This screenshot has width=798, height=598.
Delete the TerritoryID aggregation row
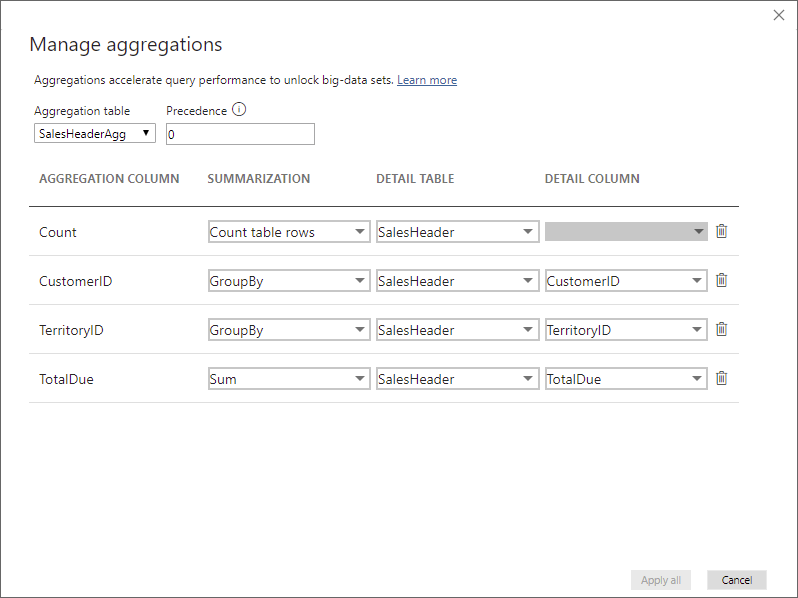tap(721, 329)
